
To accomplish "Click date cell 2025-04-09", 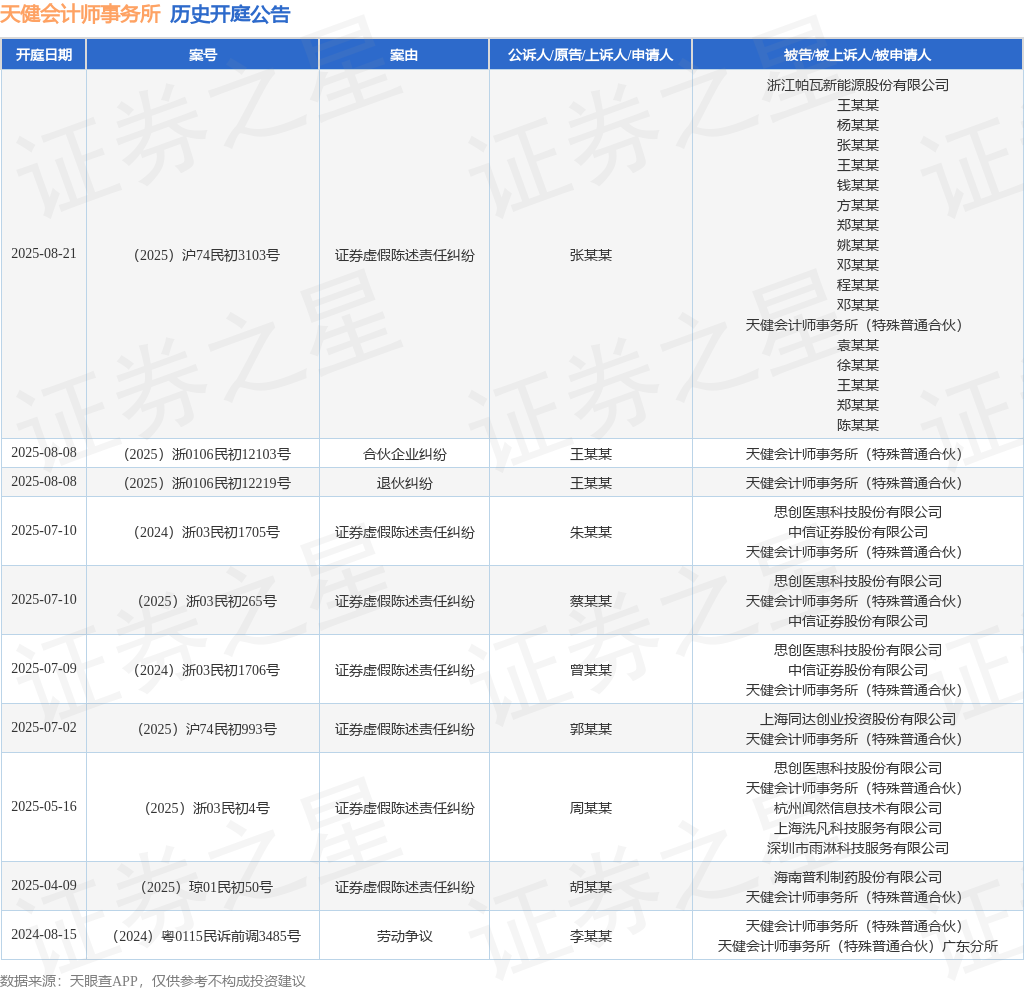I will pyautogui.click(x=44, y=886).
